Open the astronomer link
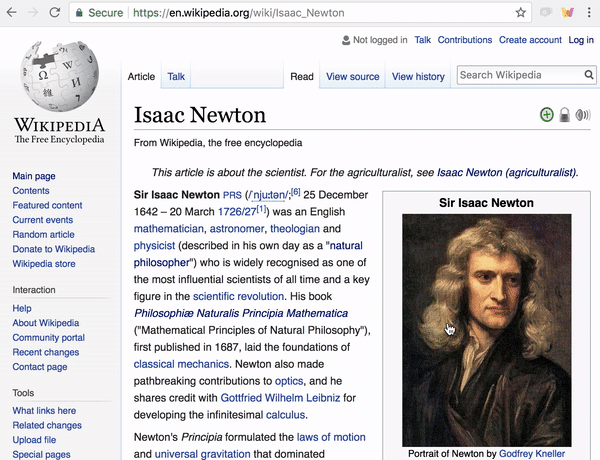Viewport: 600px width, 460px height. [237, 228]
